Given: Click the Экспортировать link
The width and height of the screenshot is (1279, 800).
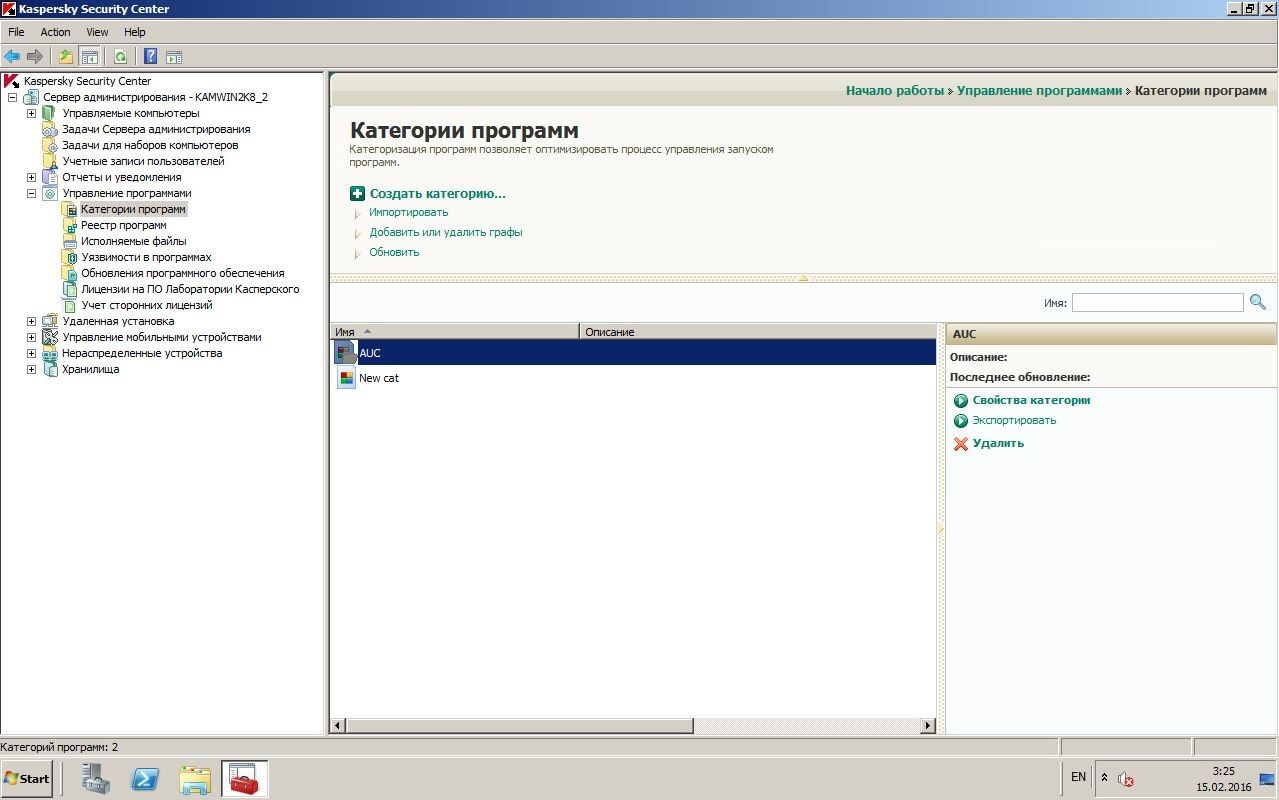Looking at the screenshot, I should click(1014, 420).
